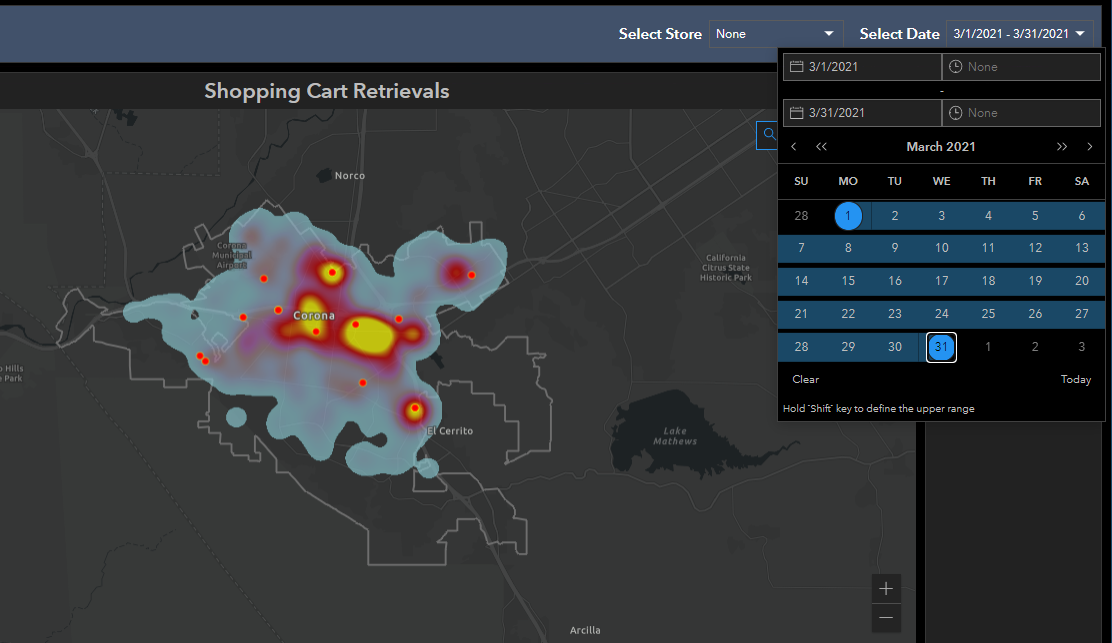Collapse the Select Date dropdown
1112x643 pixels.
1079,33
